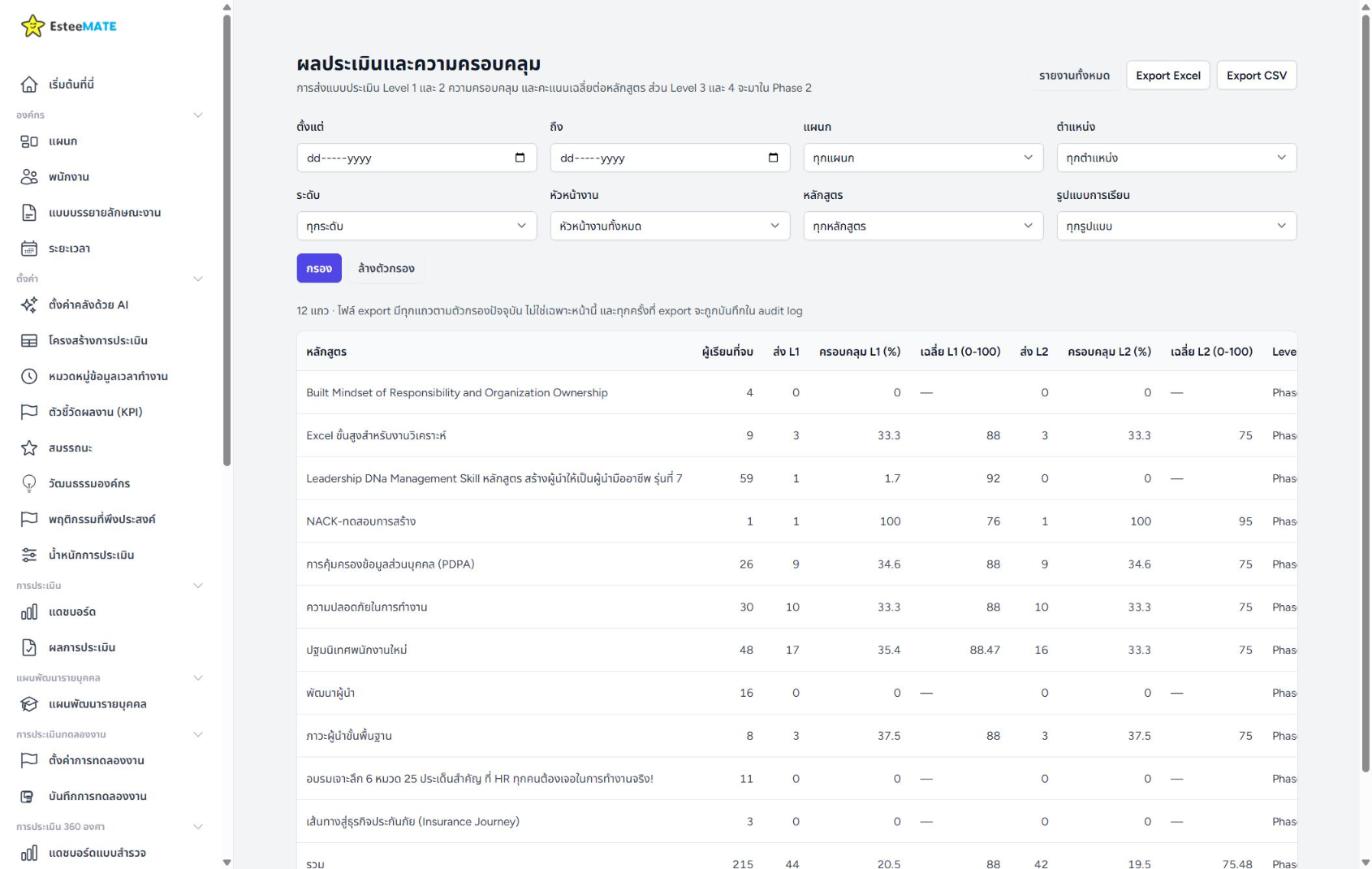Click the flag icon for ตัวชี้วัดผลงาน (KPI)

pyautogui.click(x=30, y=412)
